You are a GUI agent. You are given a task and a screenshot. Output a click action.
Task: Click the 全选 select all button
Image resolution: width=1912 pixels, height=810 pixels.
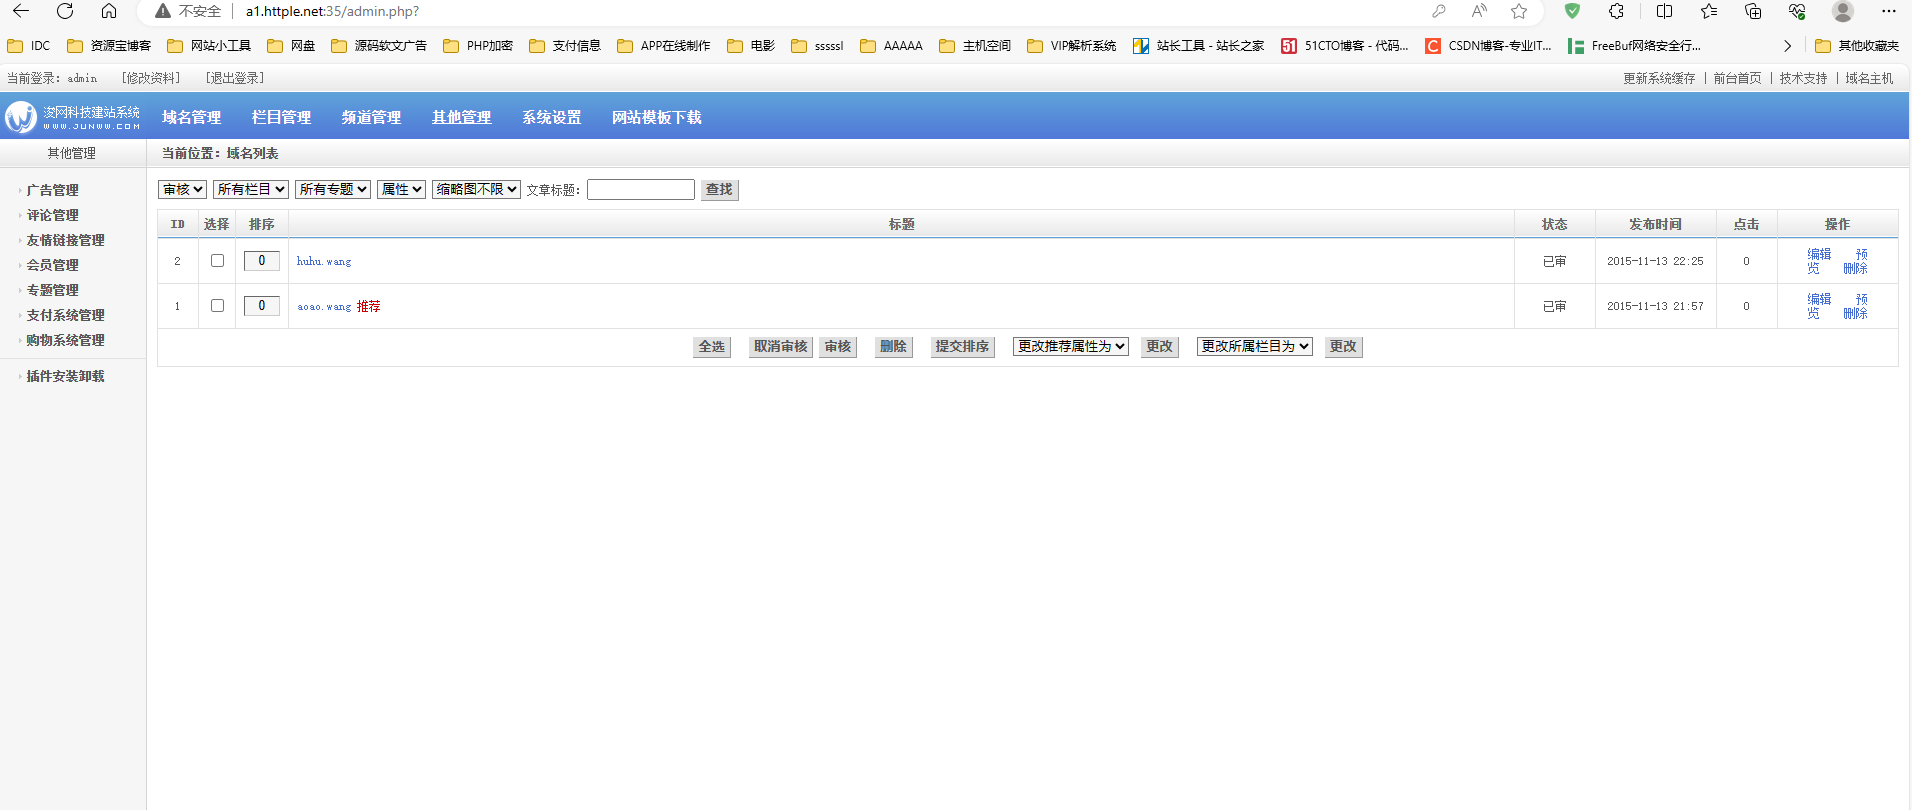click(712, 346)
